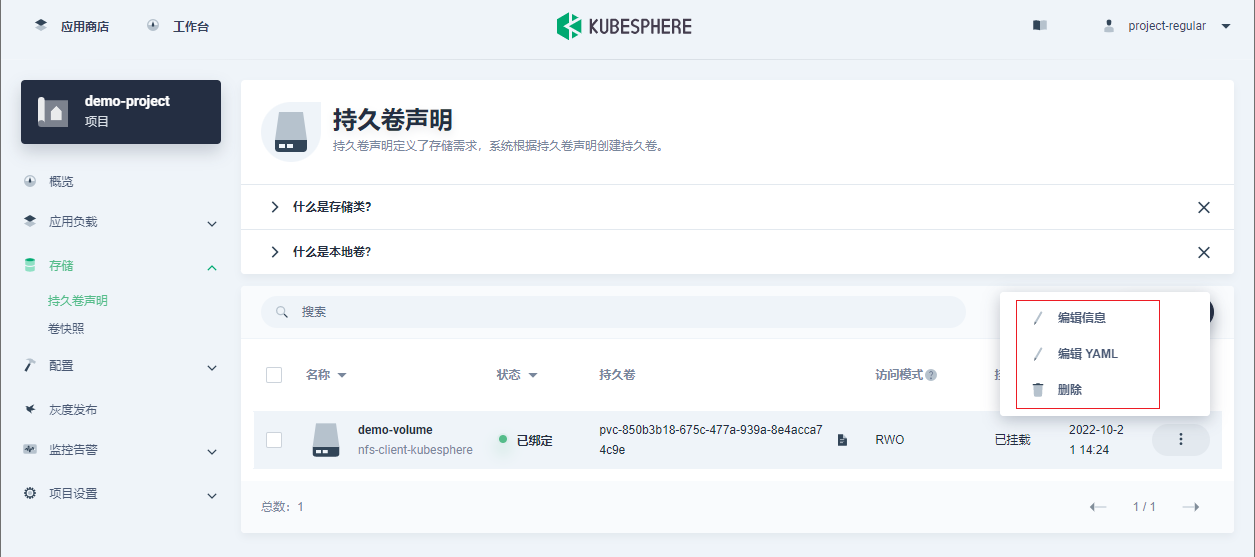
Task: Click the workbench dashboard icon
Action: [153, 25]
